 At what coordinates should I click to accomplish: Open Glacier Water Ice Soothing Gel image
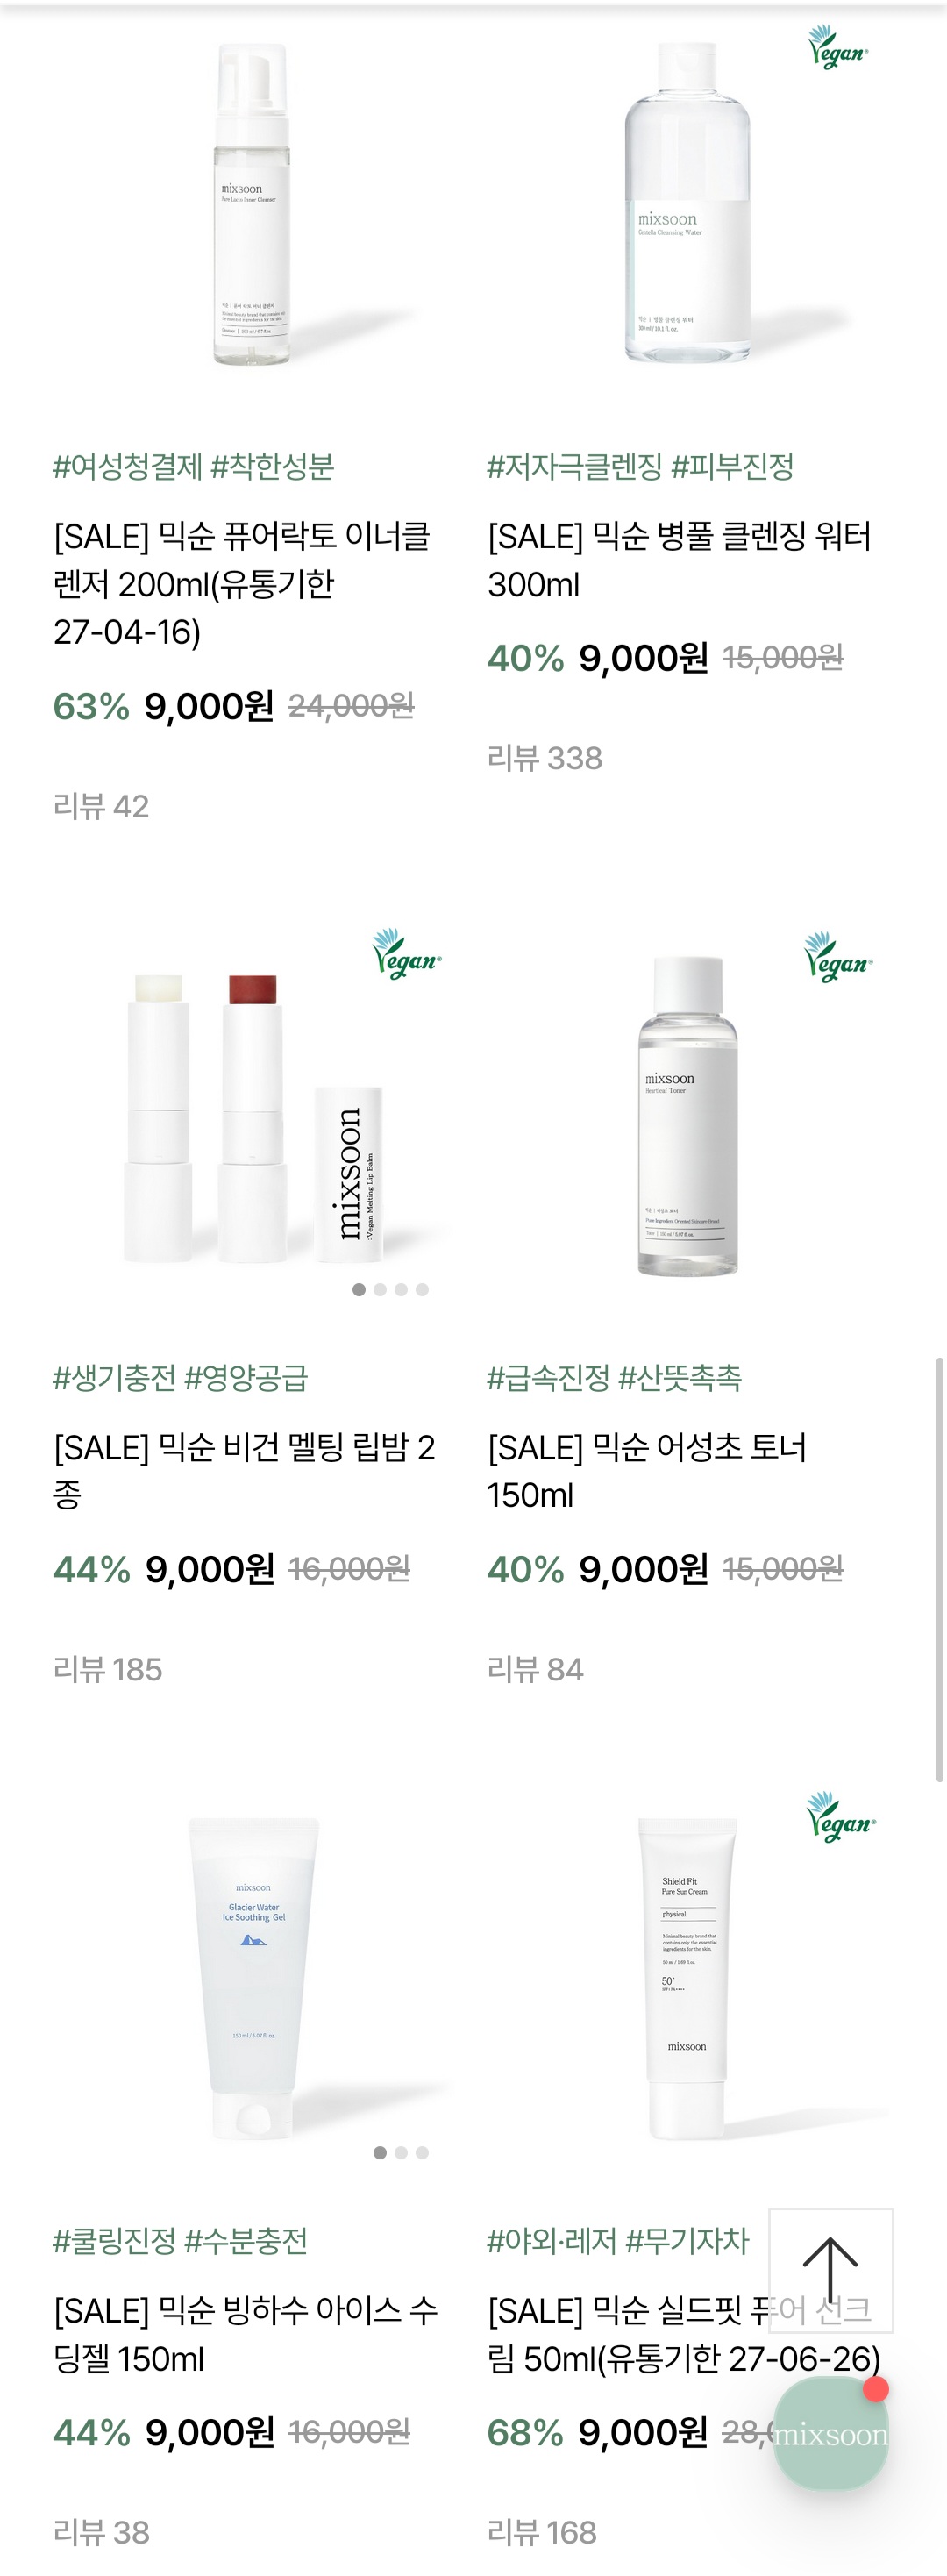coord(253,1978)
